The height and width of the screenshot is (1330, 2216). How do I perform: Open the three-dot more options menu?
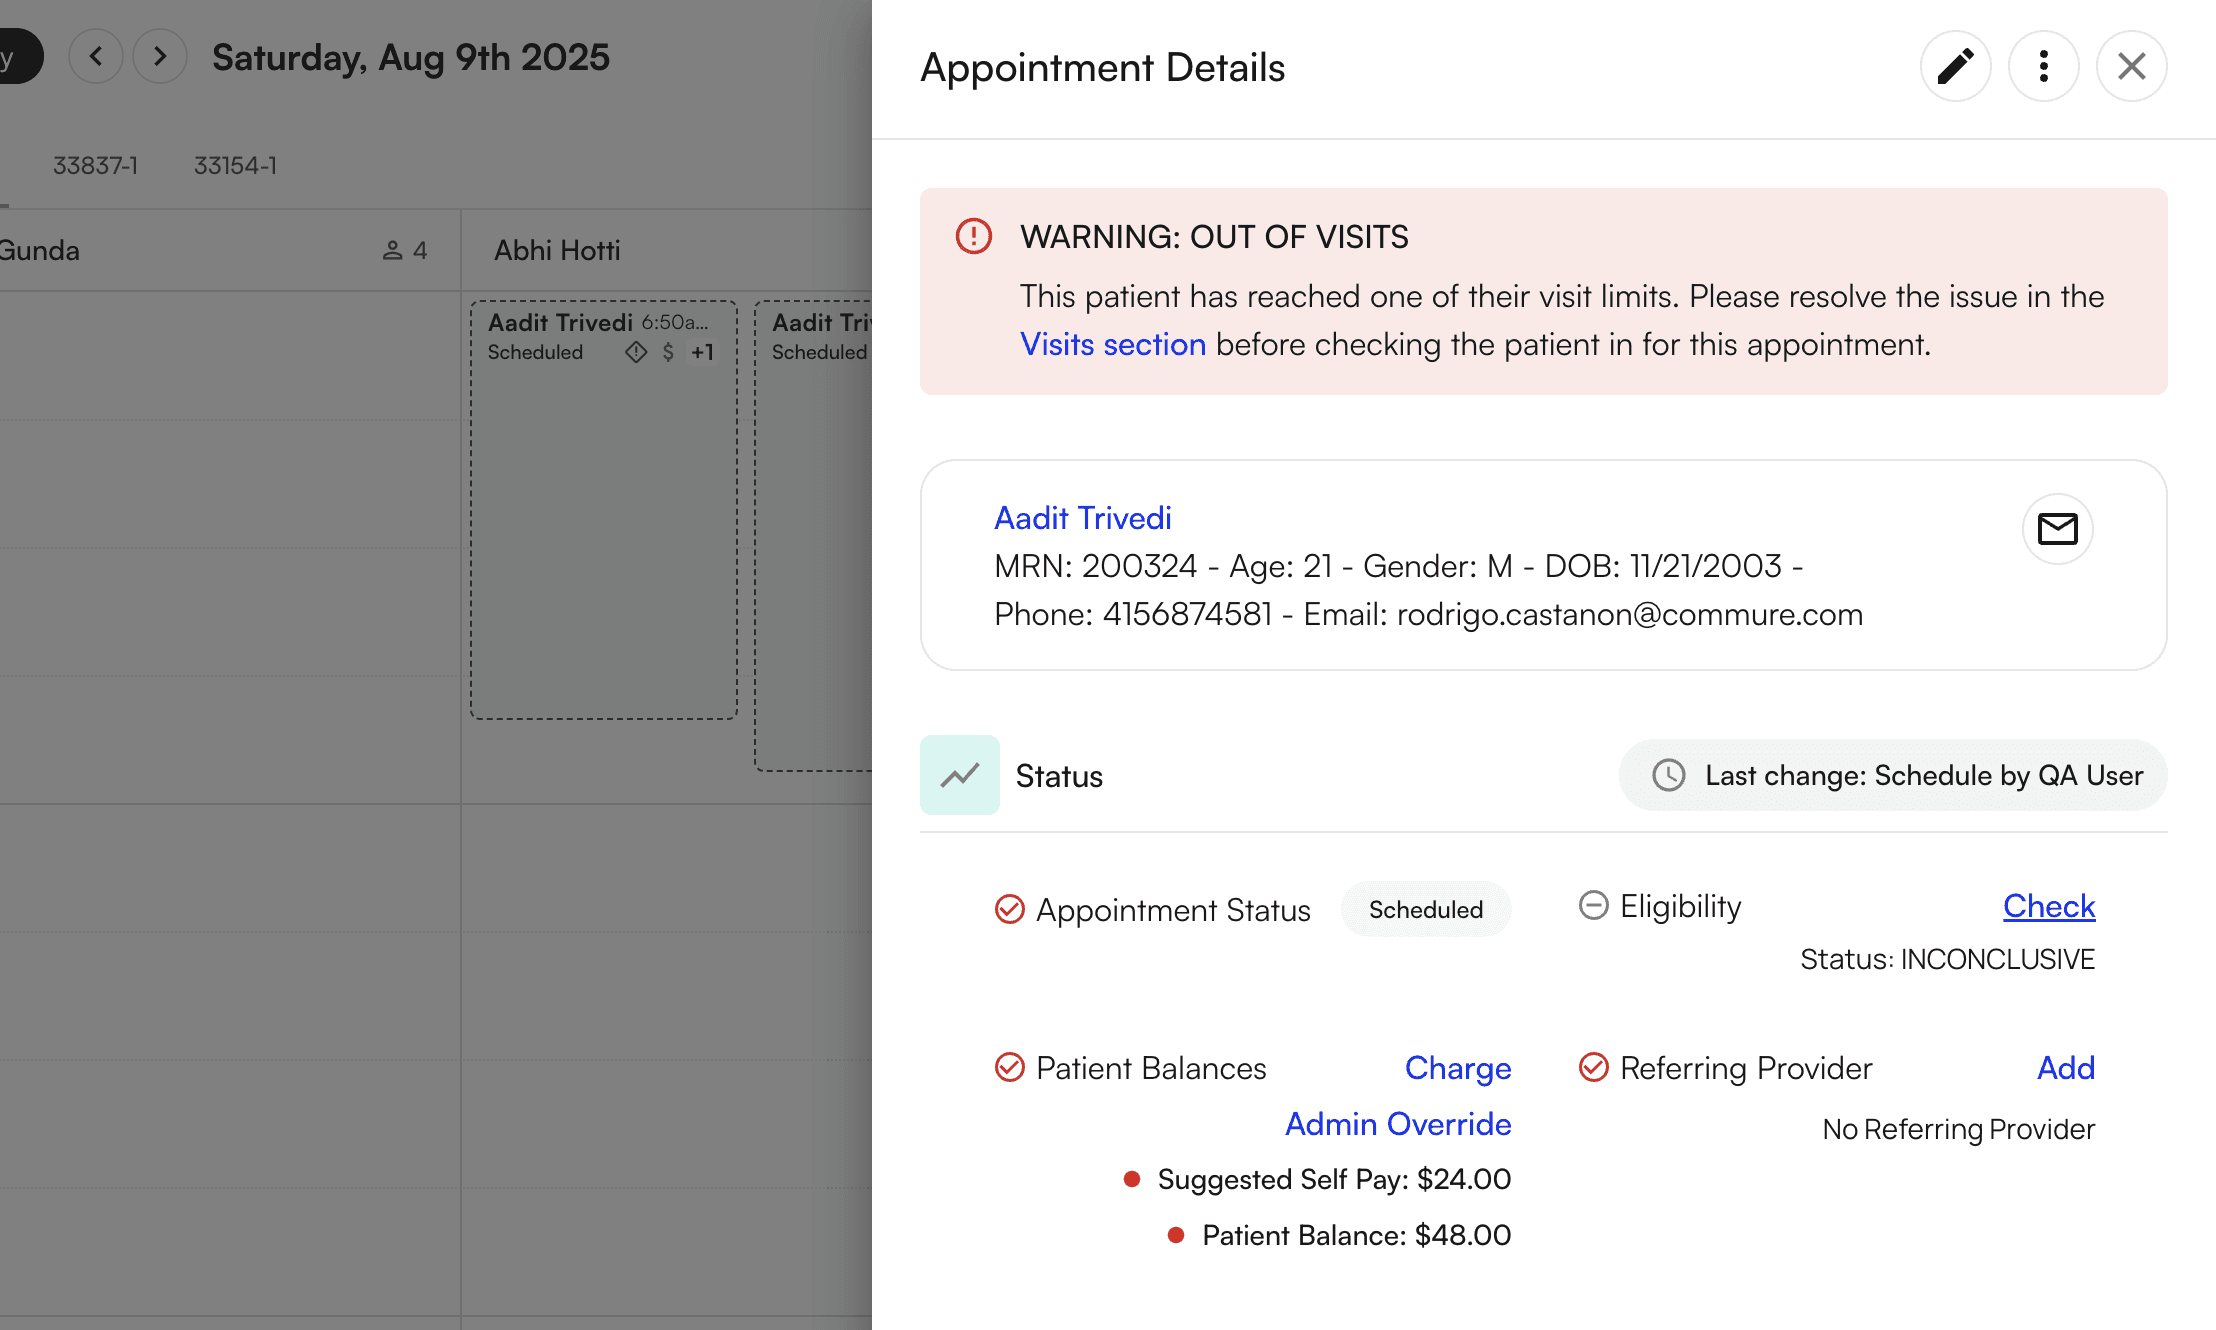pyautogui.click(x=2043, y=67)
